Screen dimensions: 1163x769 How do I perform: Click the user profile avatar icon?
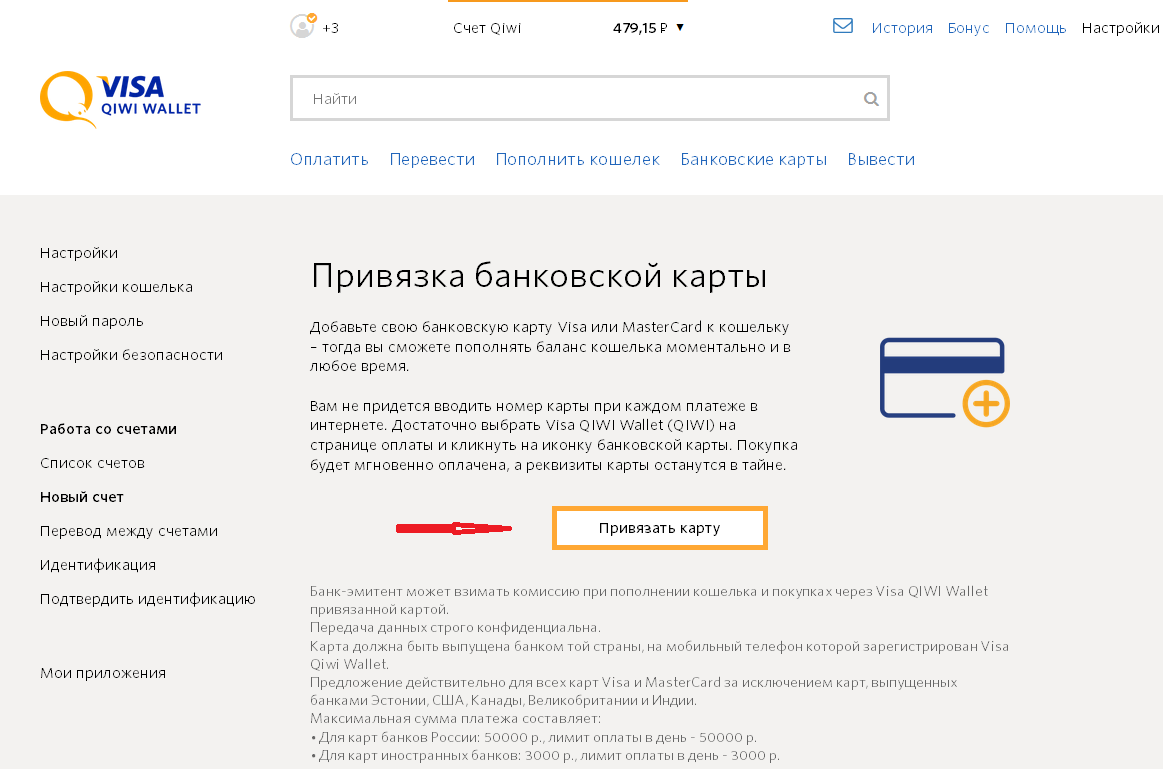[x=302, y=27]
